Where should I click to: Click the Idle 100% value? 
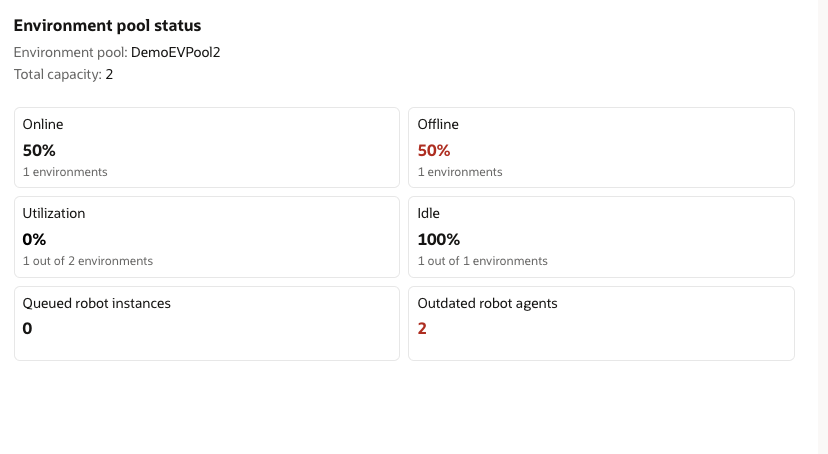438,239
